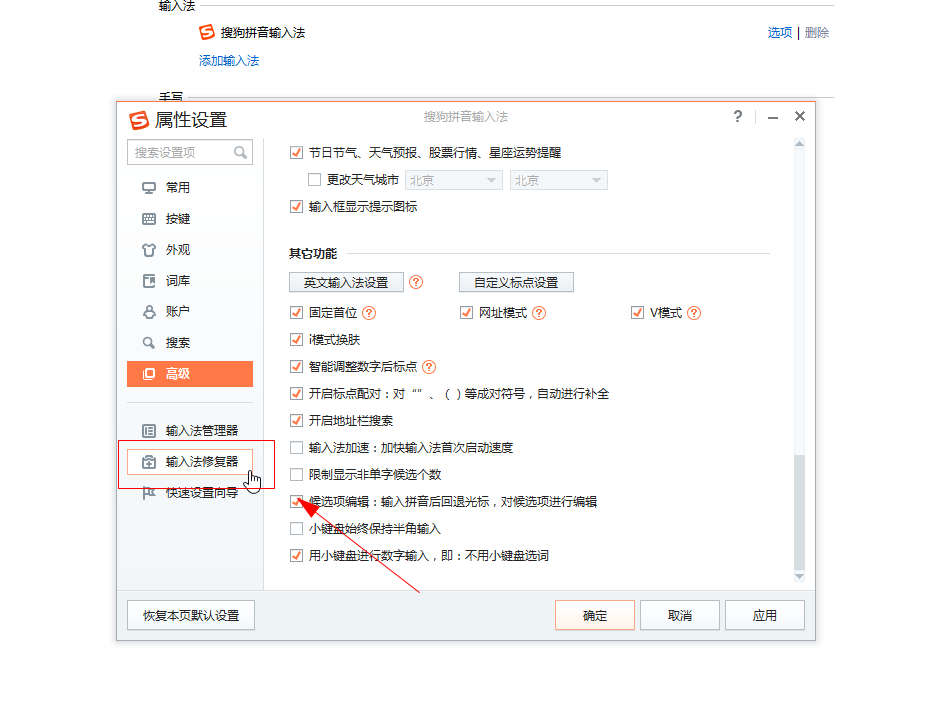Click the keyboard icon beside 按键
The width and height of the screenshot is (946, 710).
(x=149, y=218)
